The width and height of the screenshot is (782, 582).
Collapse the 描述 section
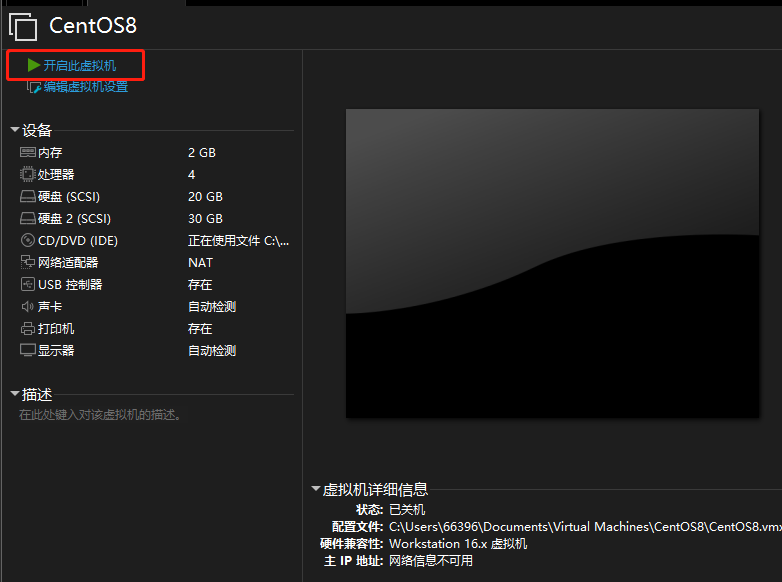pyautogui.click(x=15, y=393)
